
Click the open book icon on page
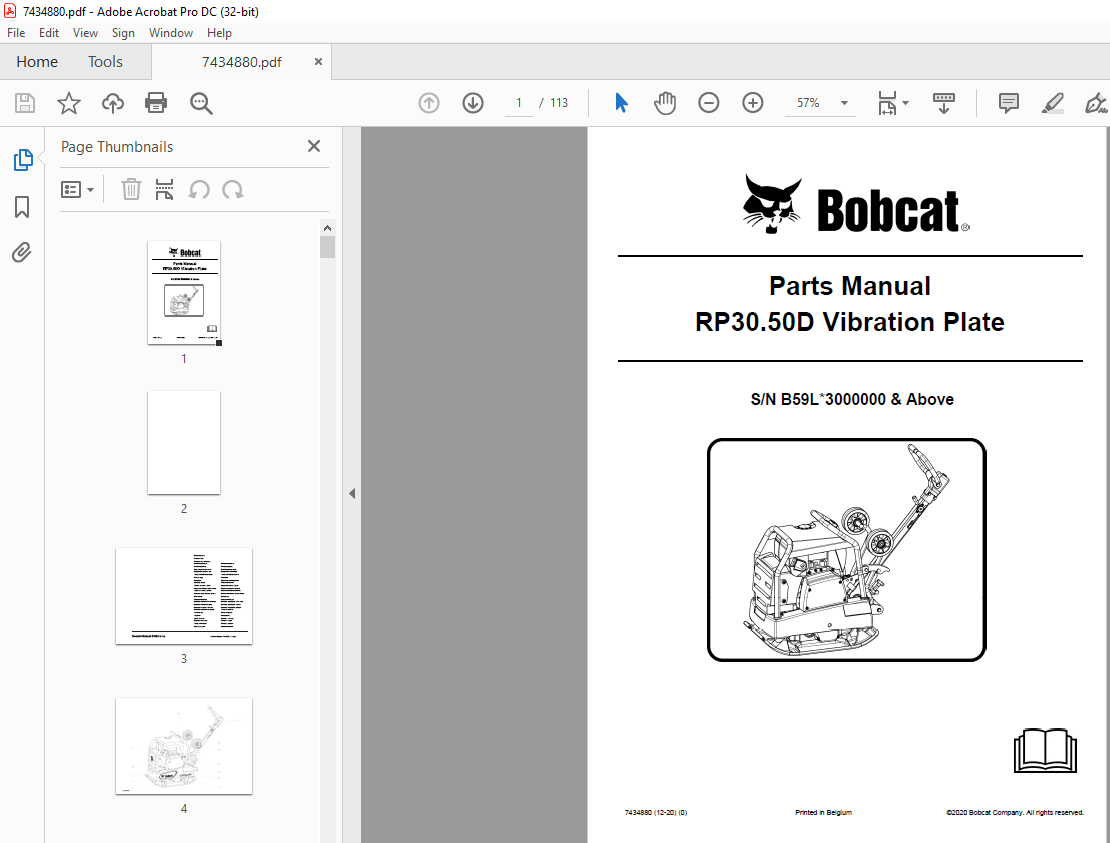[1045, 750]
